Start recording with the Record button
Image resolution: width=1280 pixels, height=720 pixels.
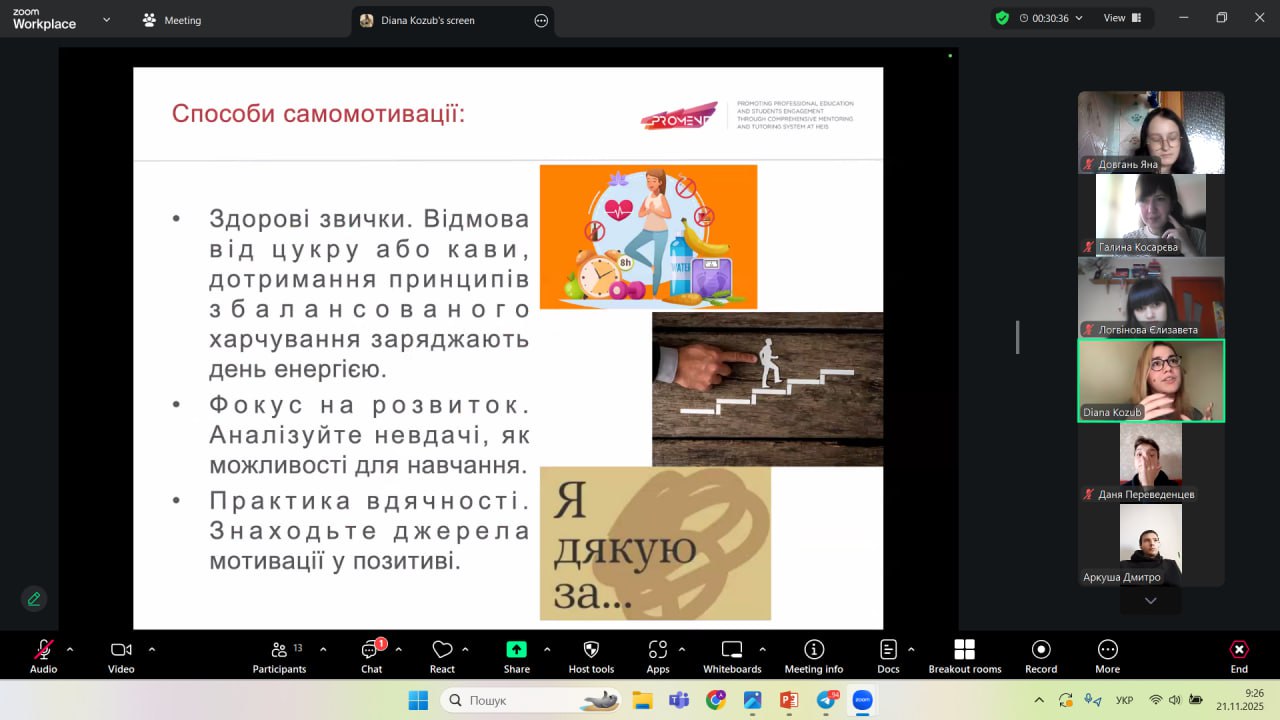(x=1041, y=655)
